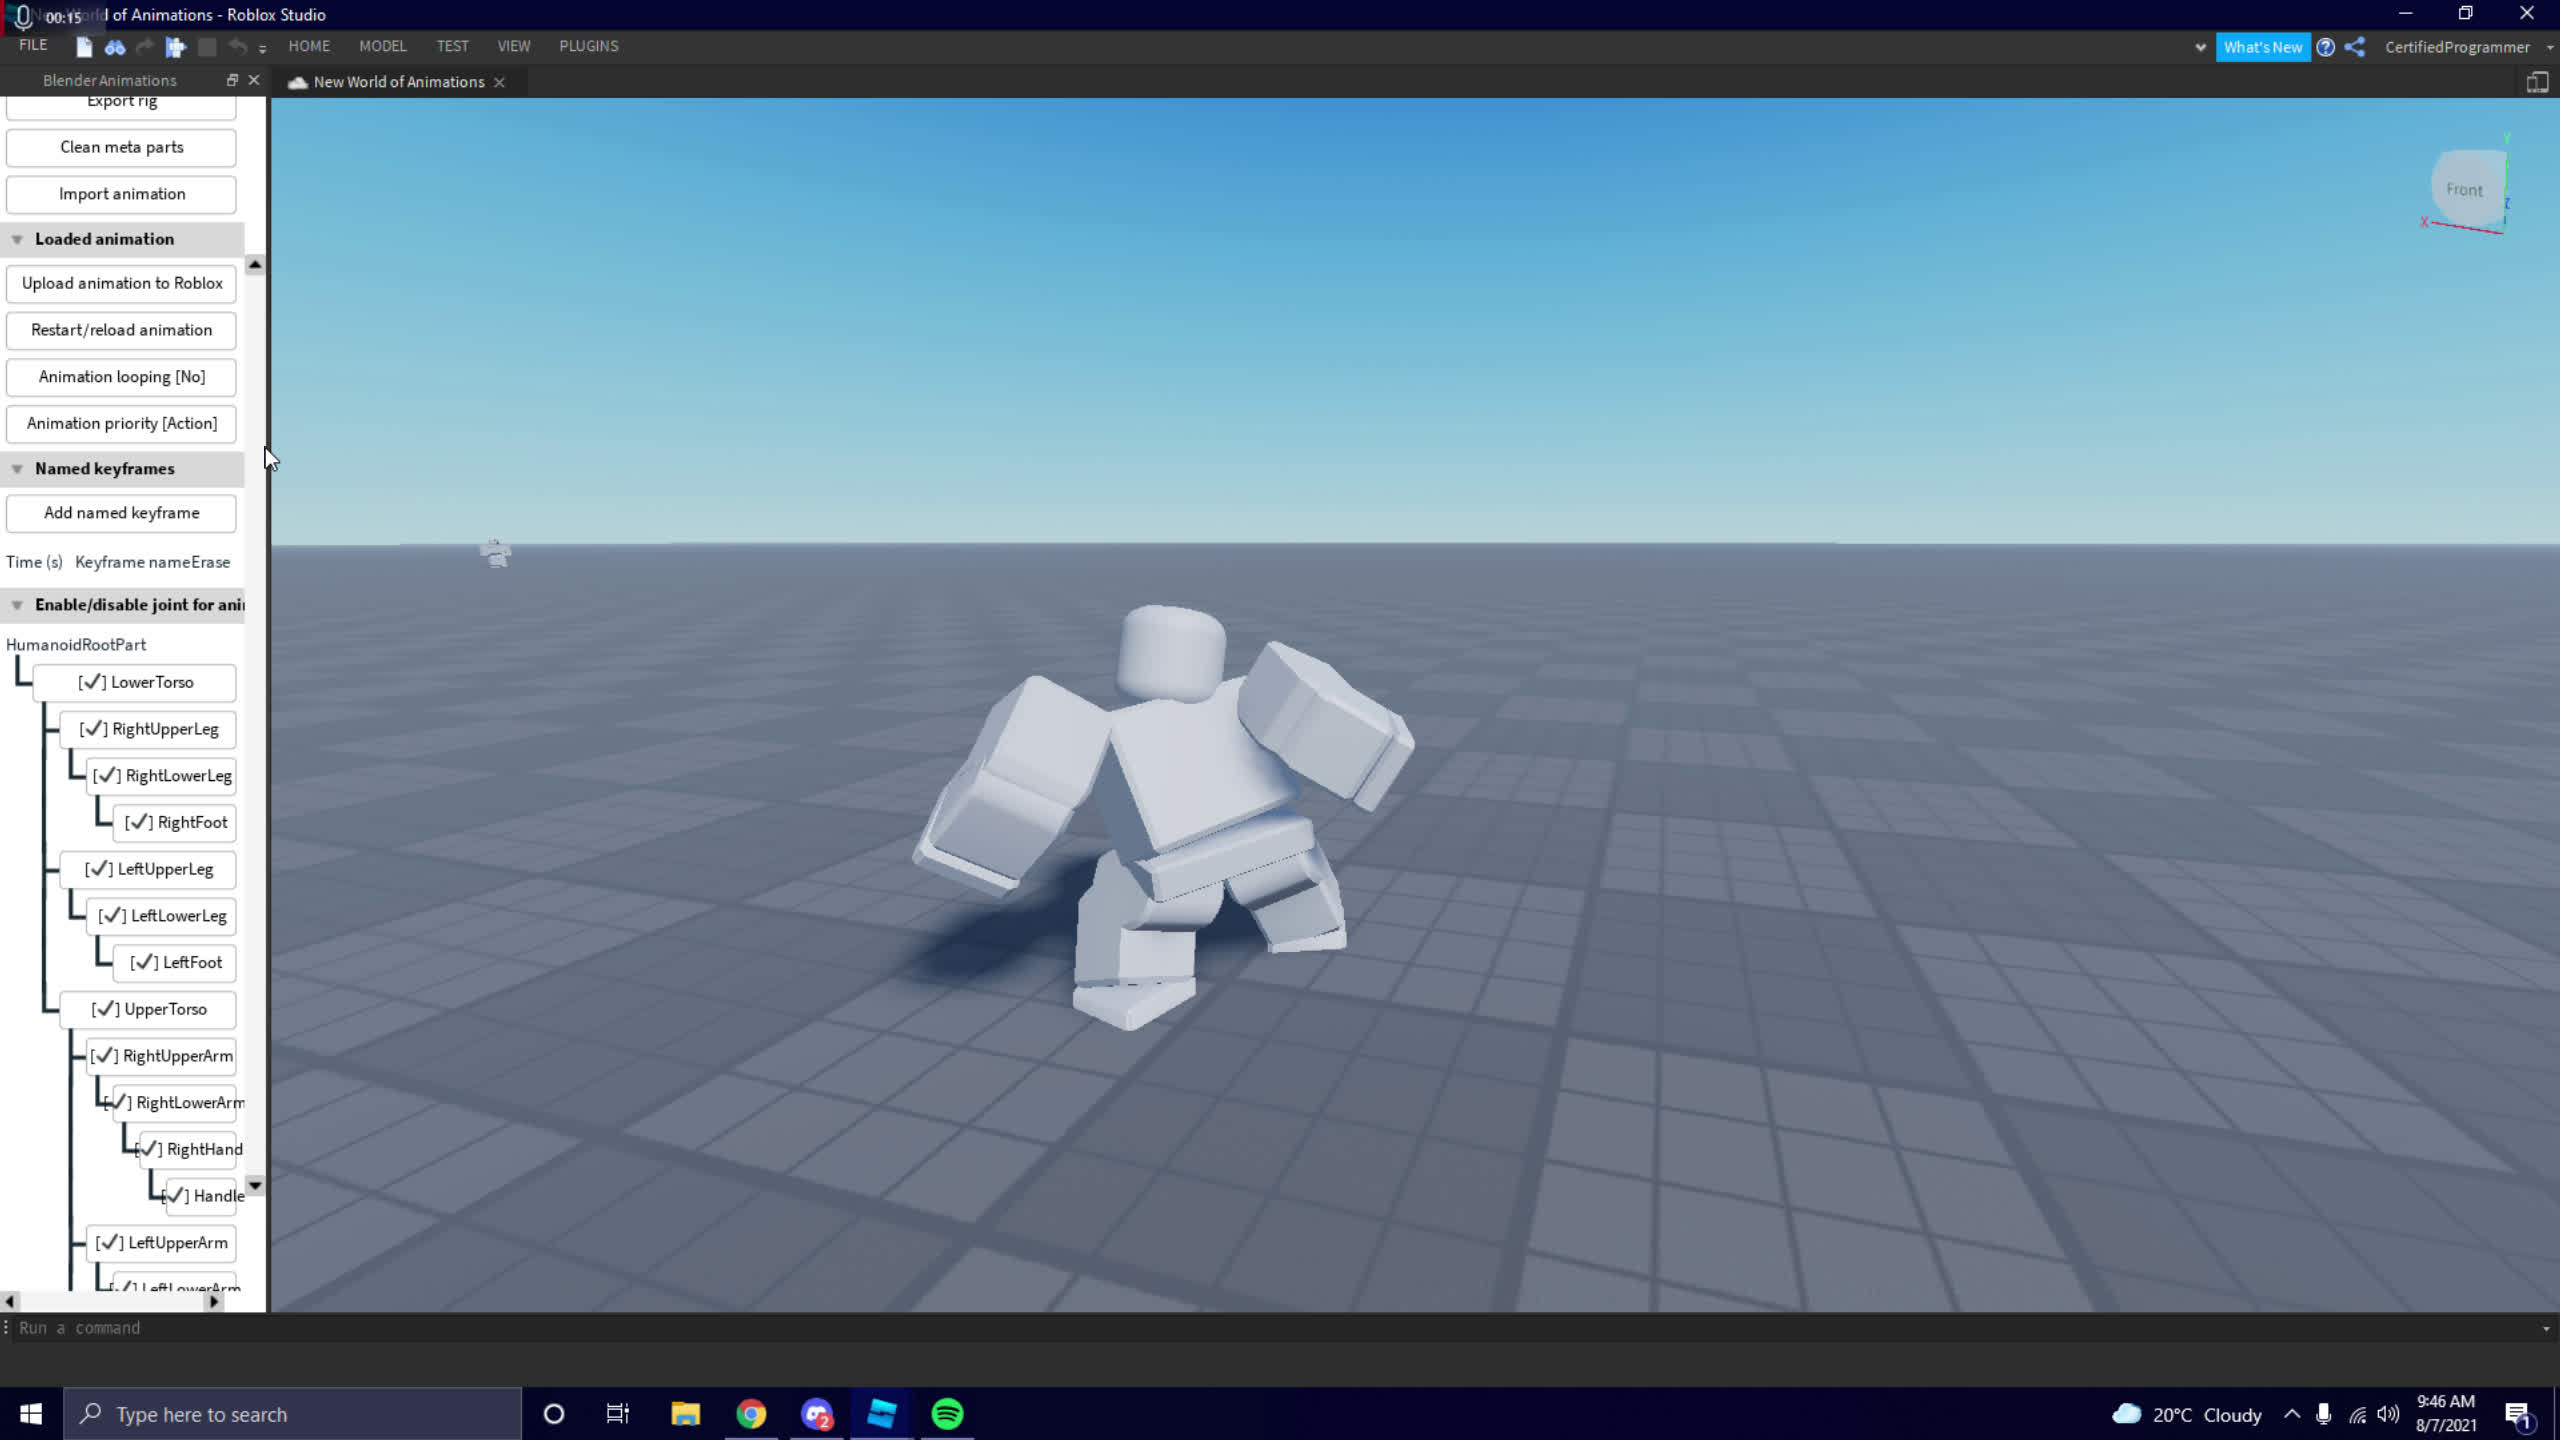
Task: Disable the RightFoot joint checkbox
Action: tap(175, 822)
